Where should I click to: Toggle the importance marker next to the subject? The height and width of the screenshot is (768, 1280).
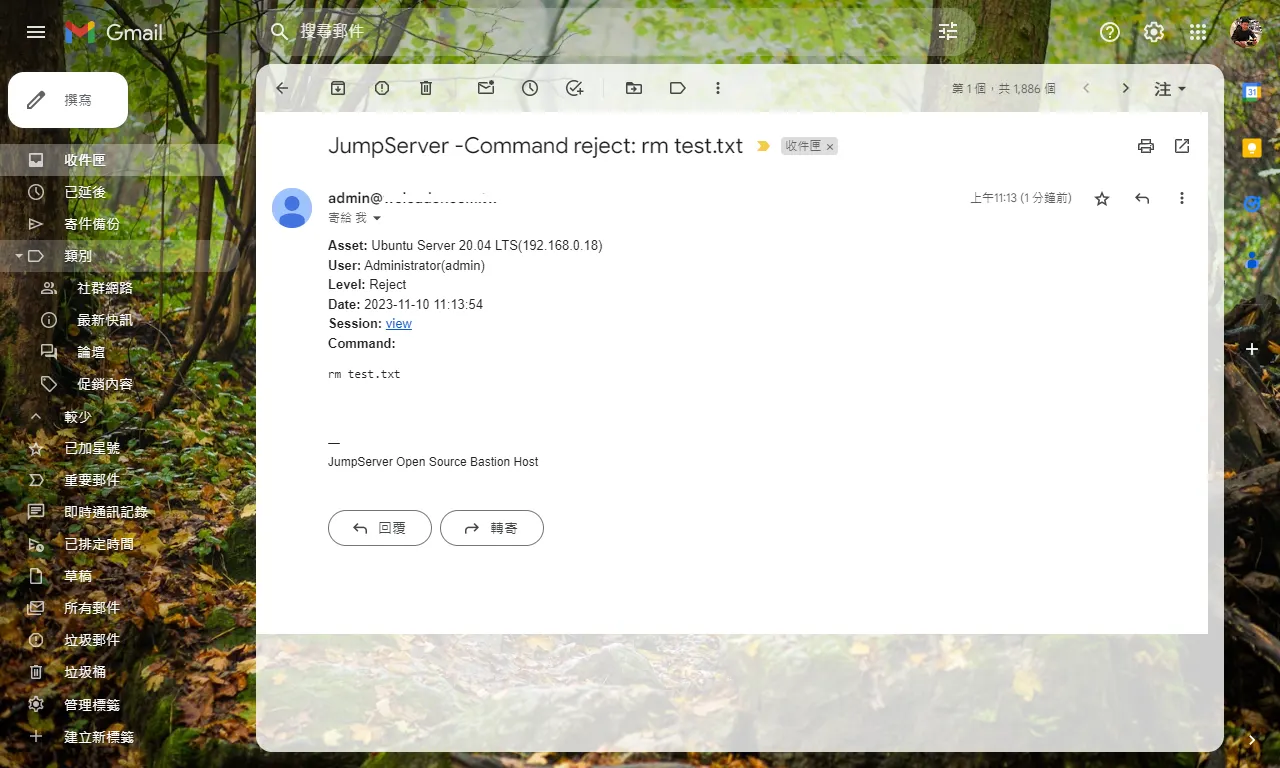coord(764,146)
